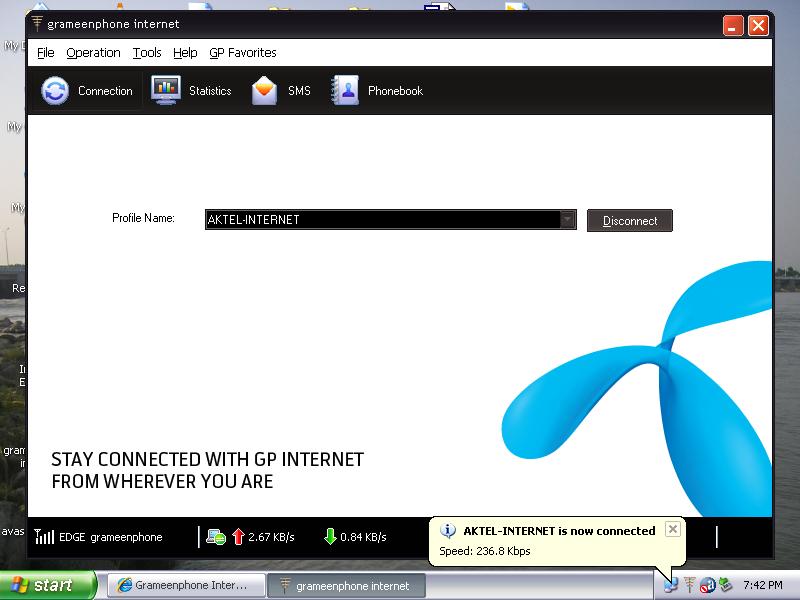Click the '0.84 KB/s' download speed text
The width and height of the screenshot is (800, 600).
coord(363,537)
